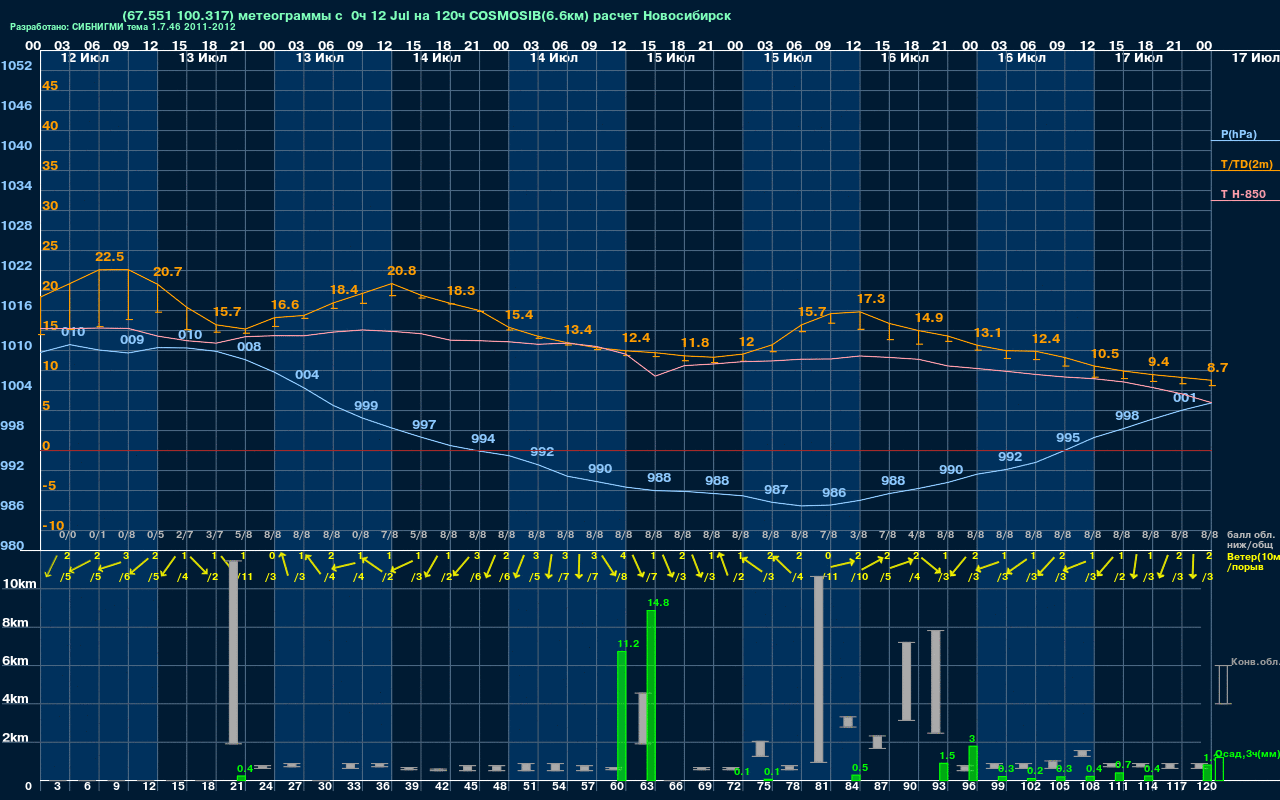The image size is (1280, 800).
Task: Click the 11.2 precipitation amount label
Action: click(x=628, y=644)
